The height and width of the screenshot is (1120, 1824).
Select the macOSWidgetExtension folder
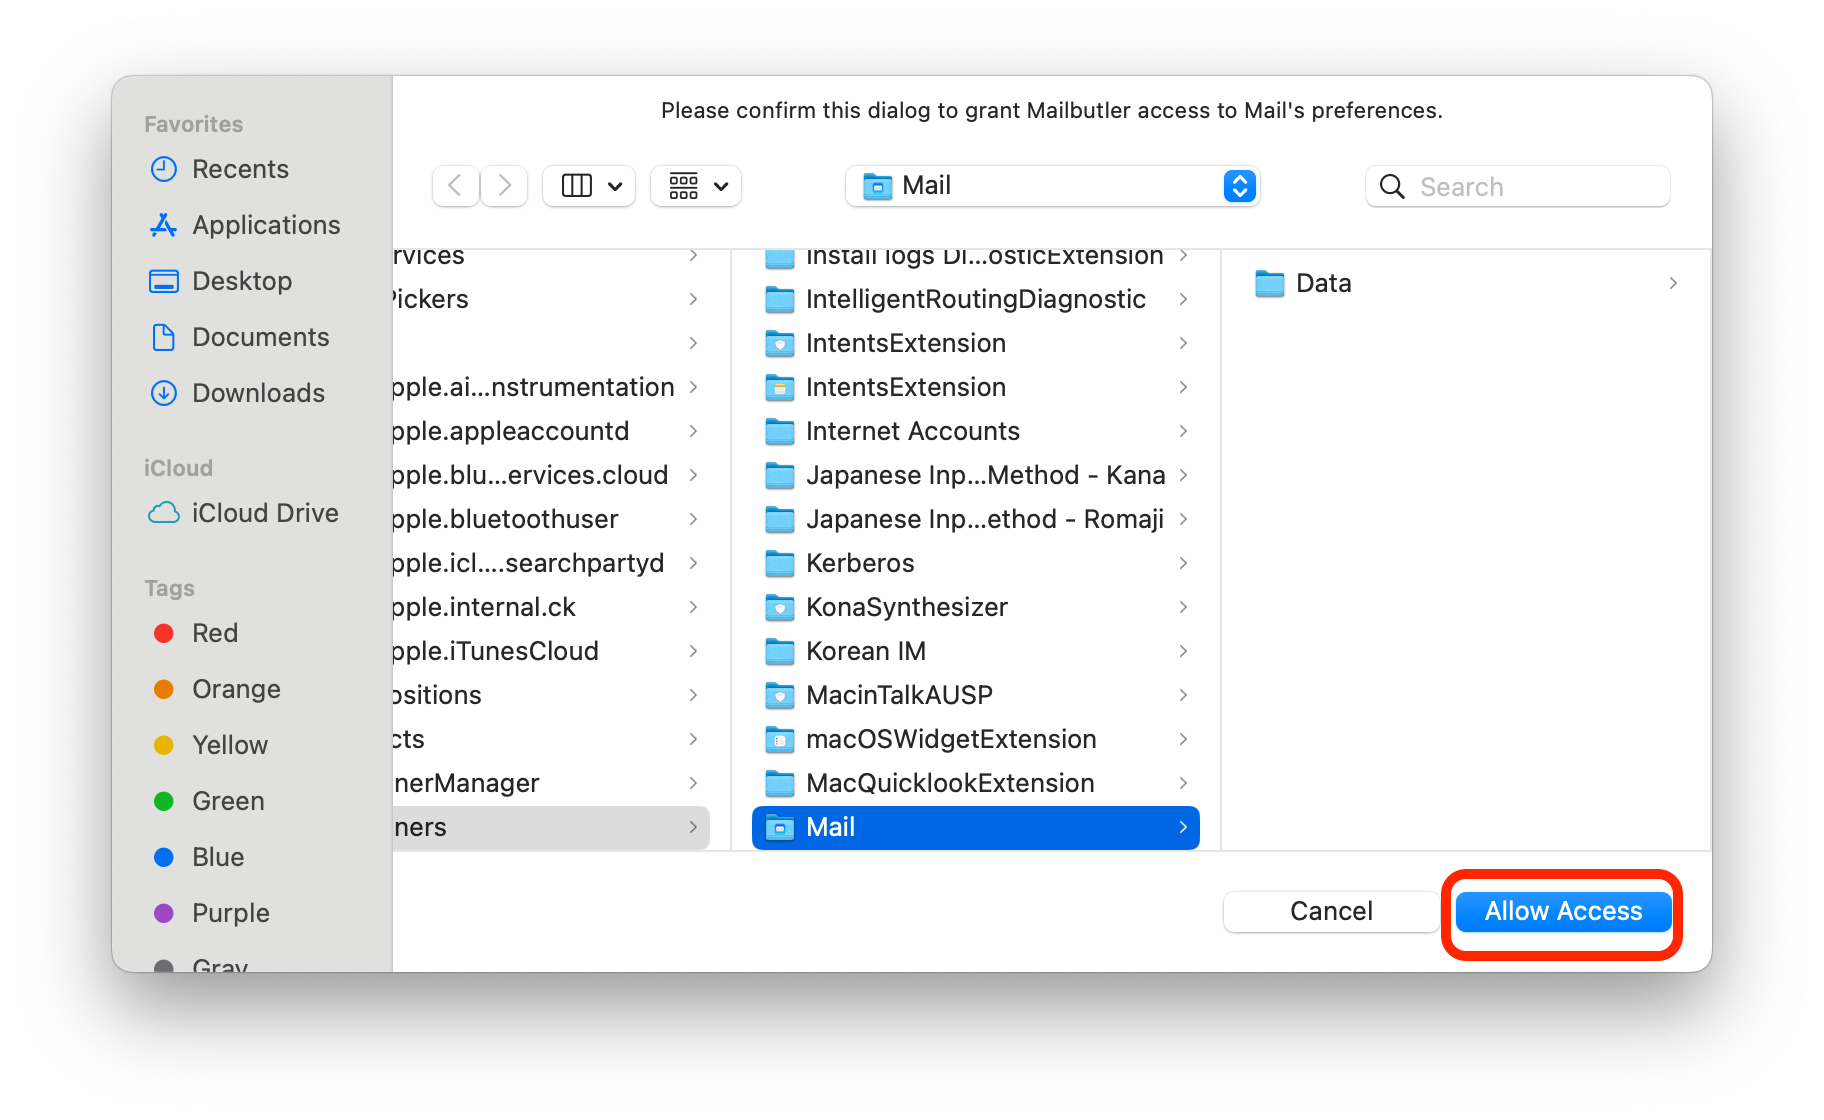(x=976, y=739)
